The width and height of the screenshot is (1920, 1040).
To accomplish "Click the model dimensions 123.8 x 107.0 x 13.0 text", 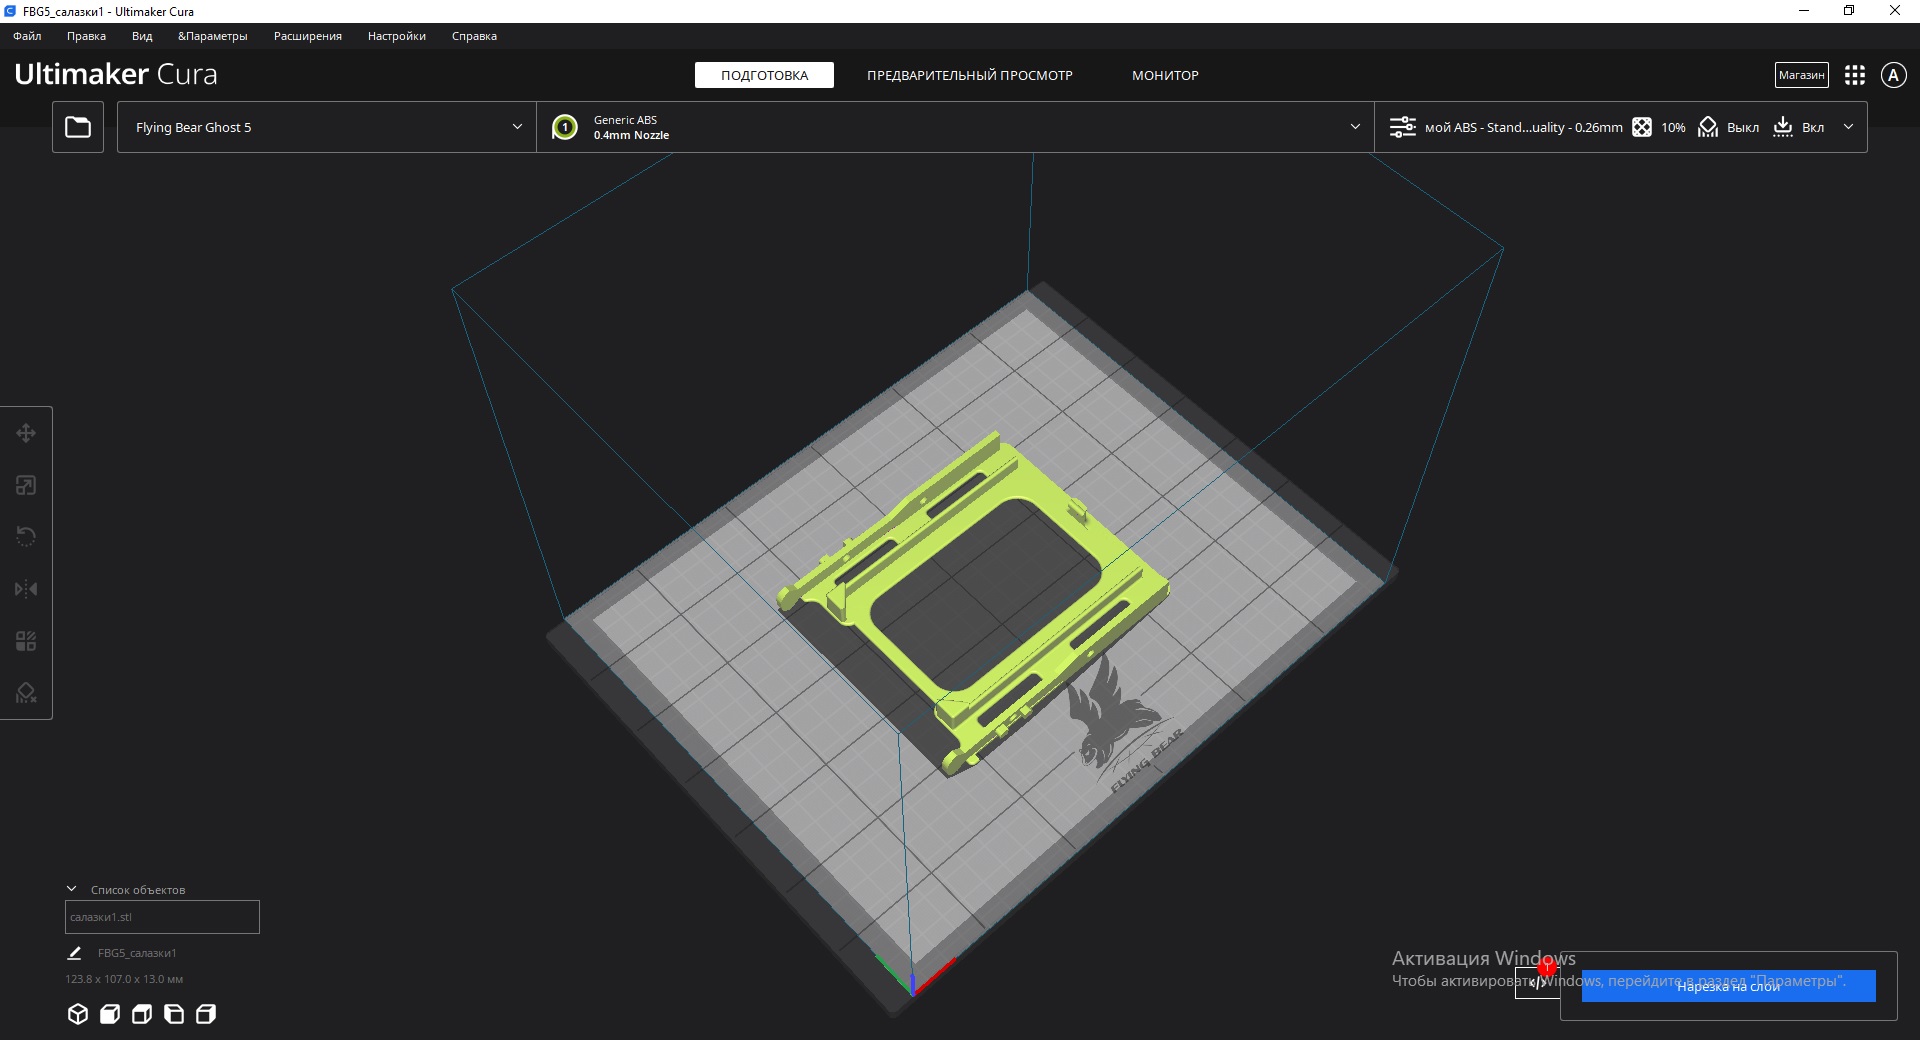I will pyautogui.click(x=124, y=979).
